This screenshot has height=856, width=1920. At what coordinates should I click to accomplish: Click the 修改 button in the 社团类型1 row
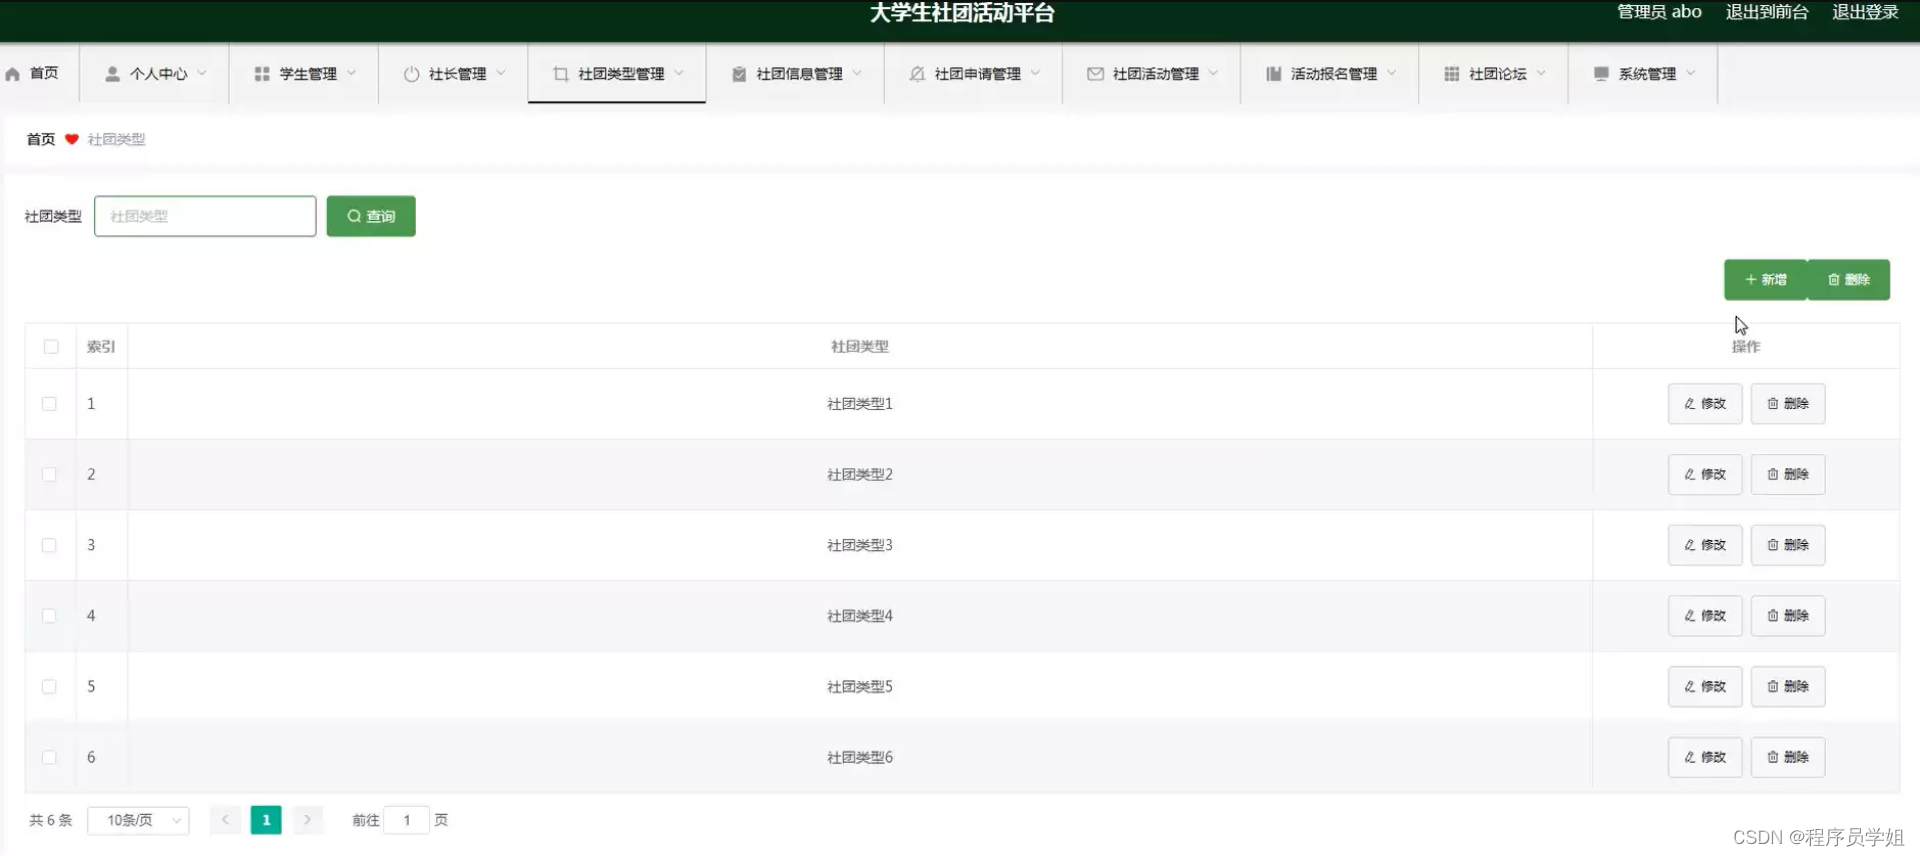[x=1705, y=404]
